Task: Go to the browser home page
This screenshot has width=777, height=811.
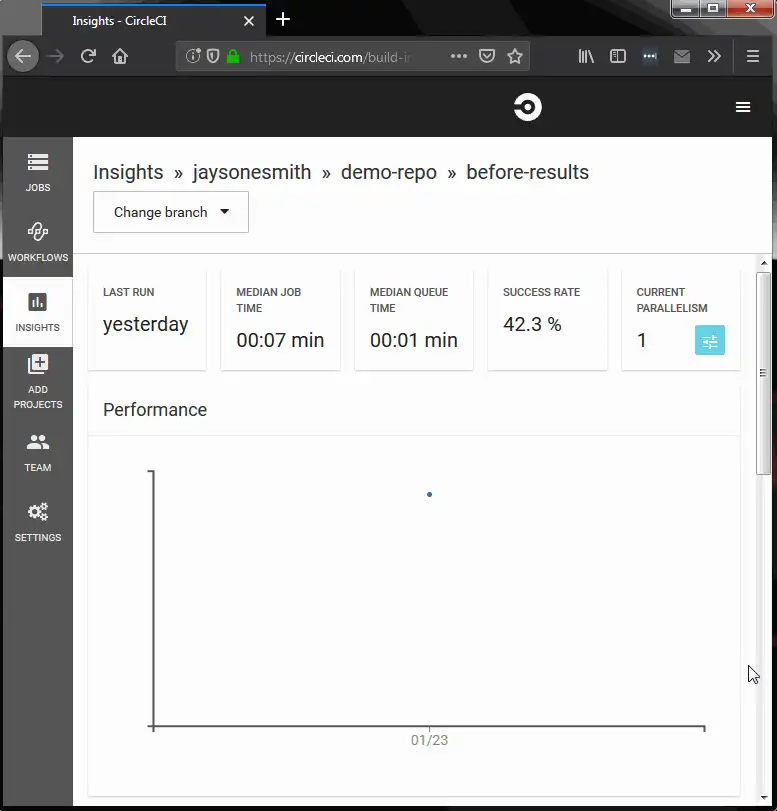Action: [x=120, y=56]
